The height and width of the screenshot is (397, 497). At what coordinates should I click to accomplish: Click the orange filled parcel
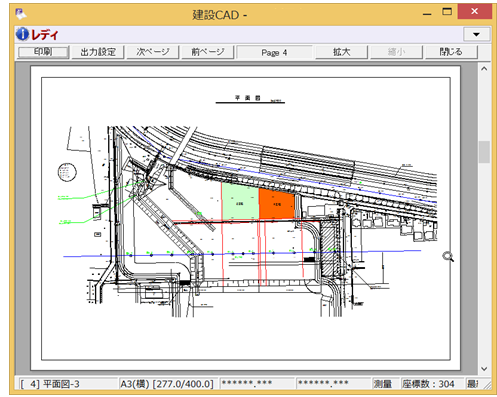pos(276,204)
